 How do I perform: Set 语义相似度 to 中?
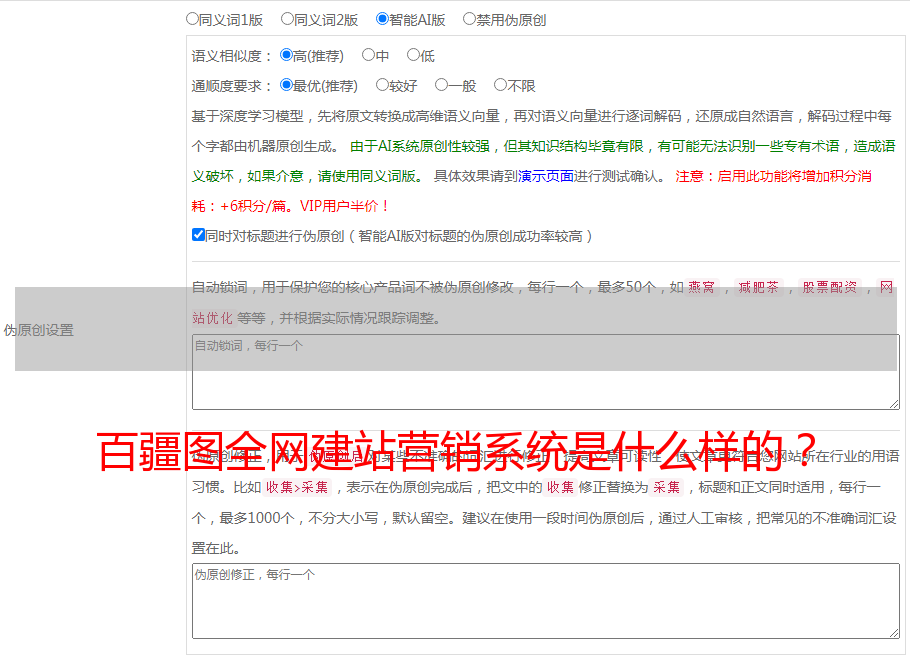(x=368, y=55)
